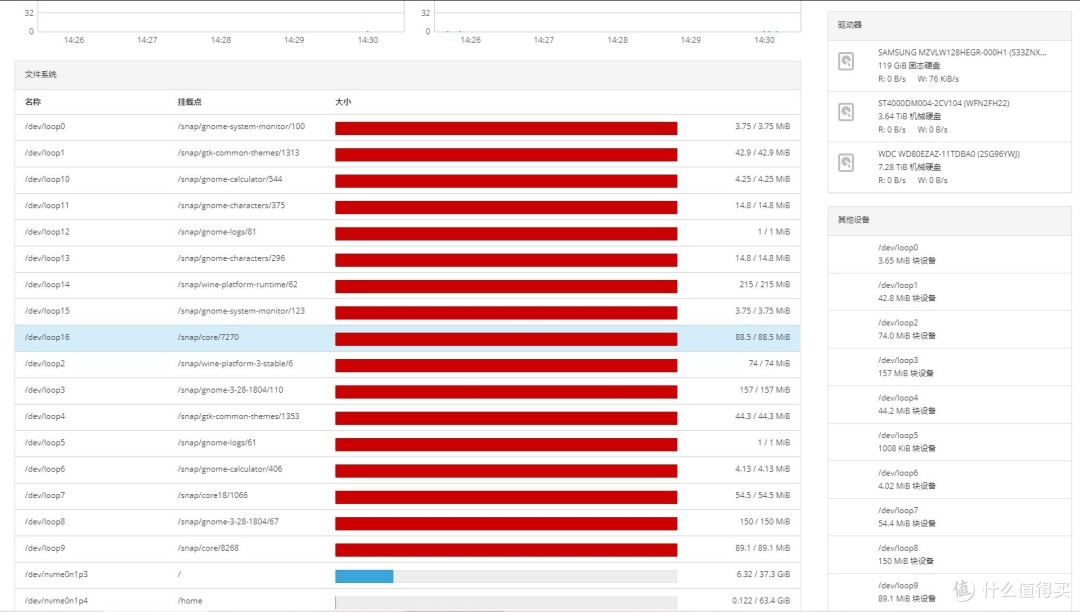Click the /home mount point

(x=190, y=601)
